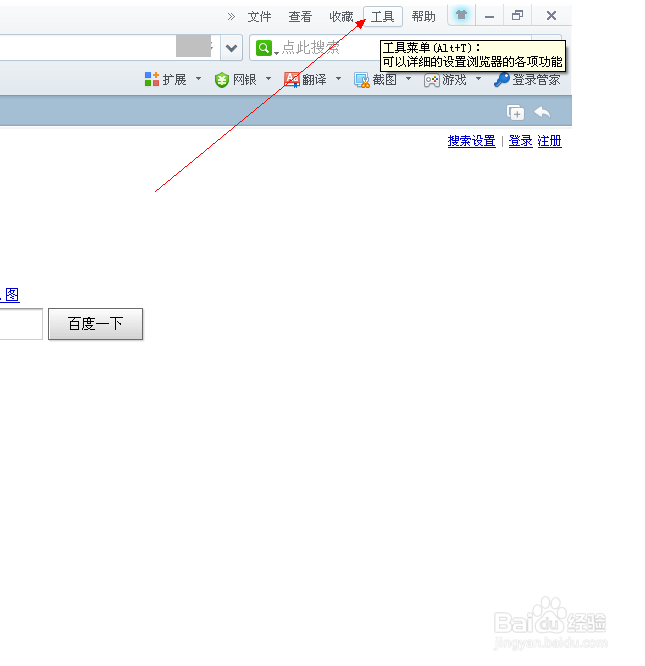Expand the address bar dropdown arrow
The height and width of the screenshot is (666, 645).
pyautogui.click(x=231, y=48)
